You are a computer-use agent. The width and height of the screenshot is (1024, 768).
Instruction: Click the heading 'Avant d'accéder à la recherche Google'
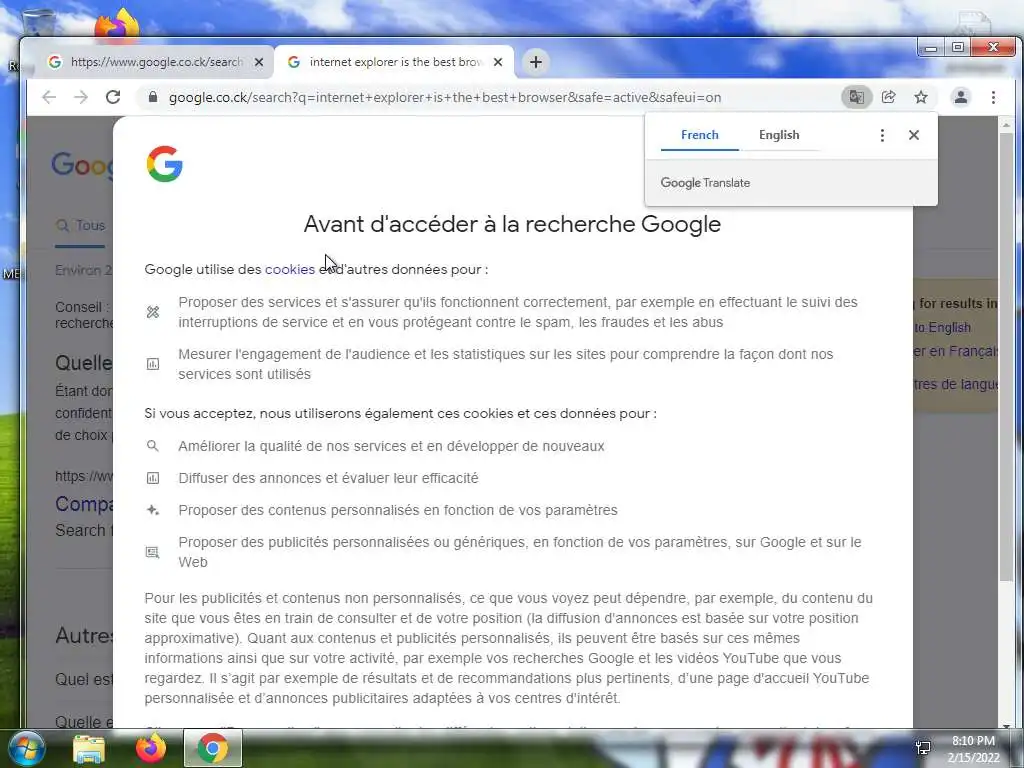click(512, 224)
